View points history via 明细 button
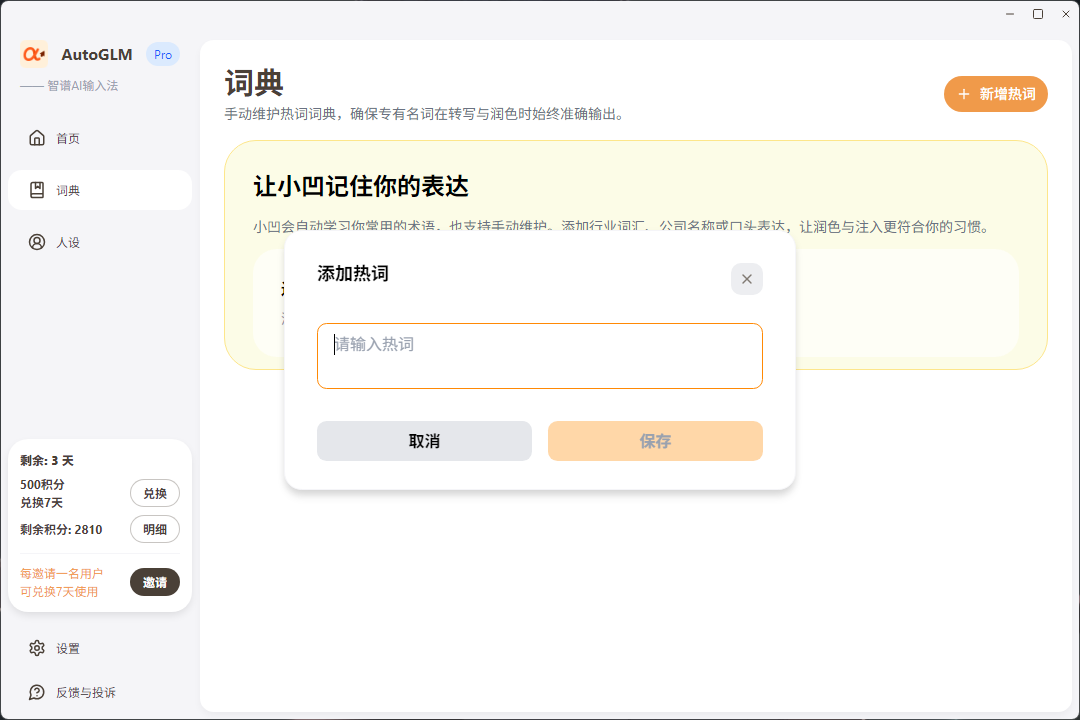Screen dimensions: 1080x720 [155, 529]
